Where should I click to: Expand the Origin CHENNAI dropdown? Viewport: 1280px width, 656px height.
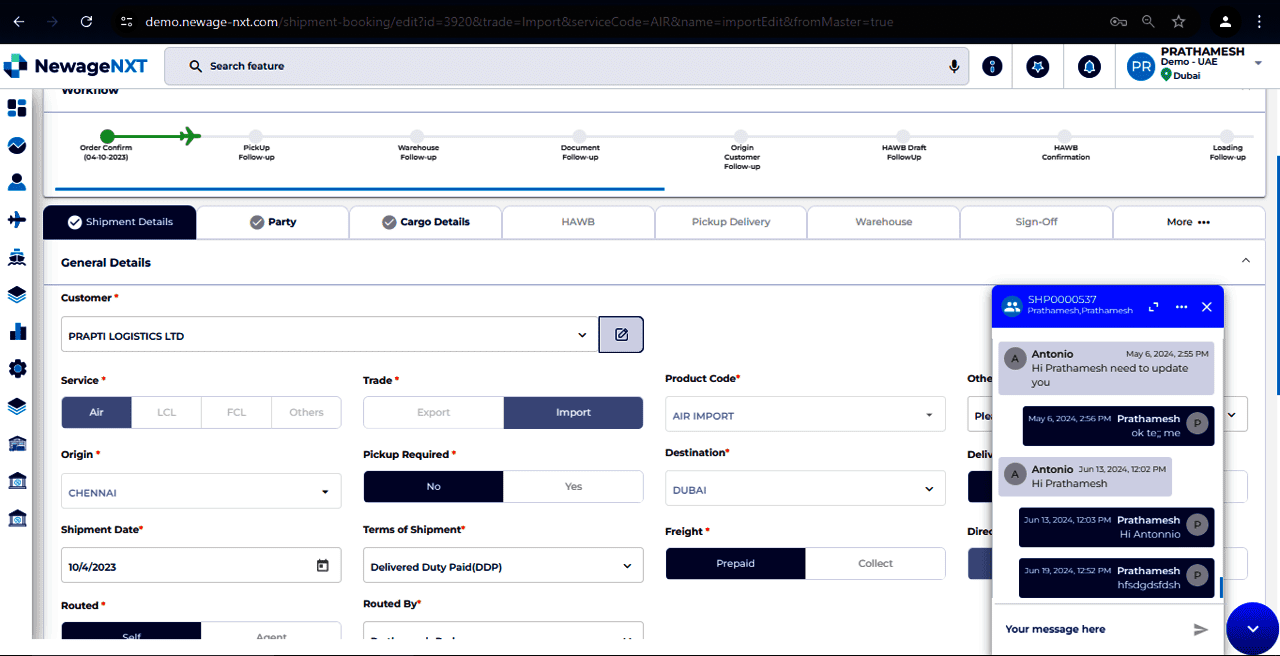click(325, 492)
